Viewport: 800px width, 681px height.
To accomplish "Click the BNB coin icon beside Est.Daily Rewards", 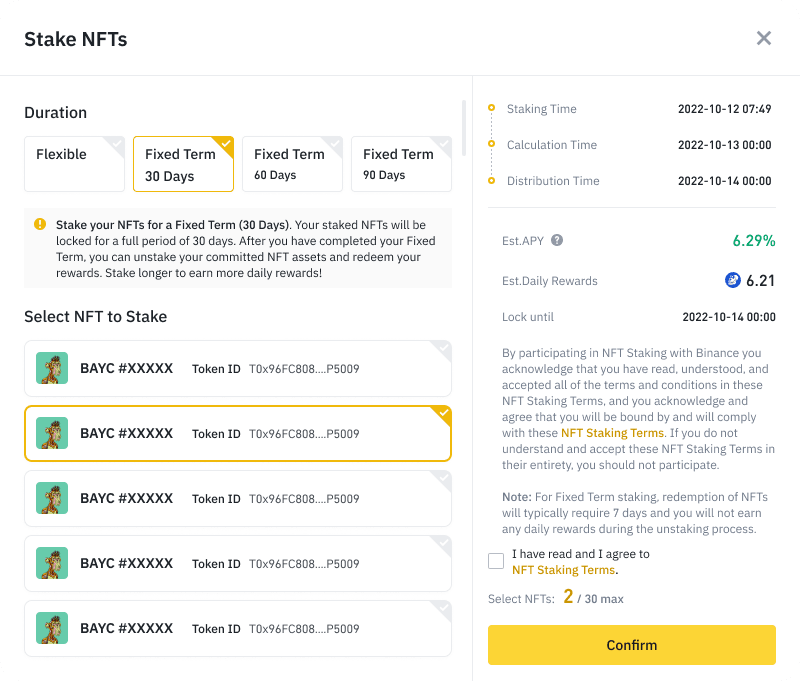I will (x=733, y=280).
